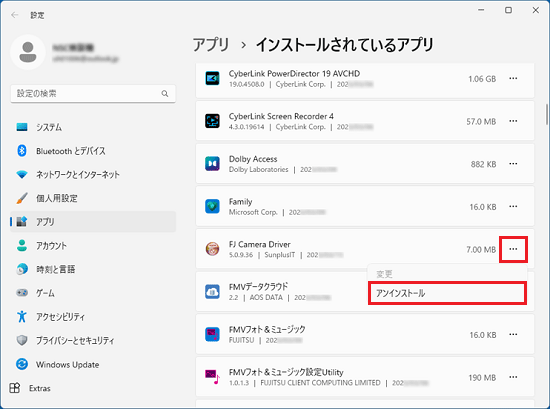Click the search magnifier icon
Viewport: 550px width, 409px height.
[x=165, y=94]
